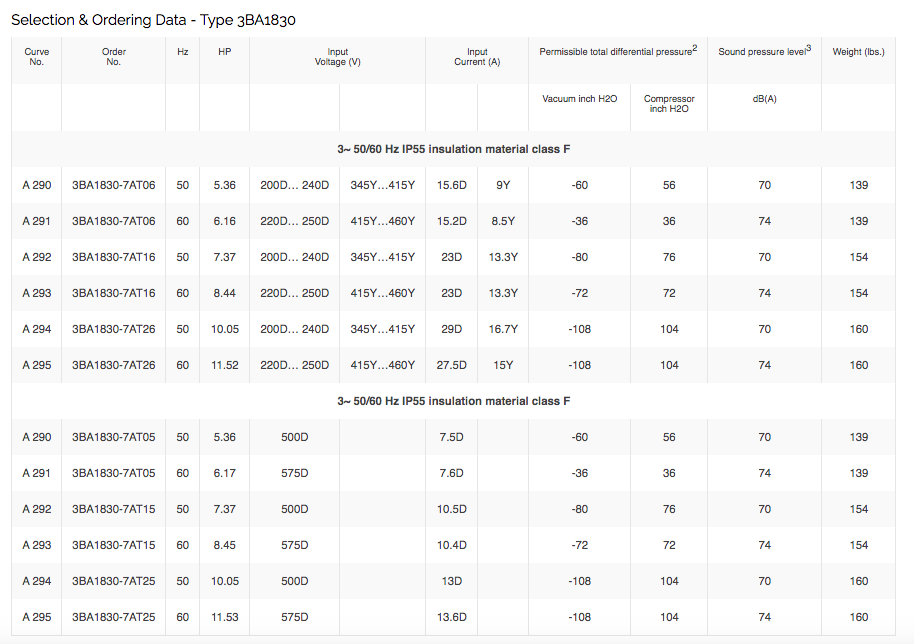Image resolution: width=914 pixels, height=644 pixels.
Task: Click the HP value 6.16
Action: click(x=224, y=221)
